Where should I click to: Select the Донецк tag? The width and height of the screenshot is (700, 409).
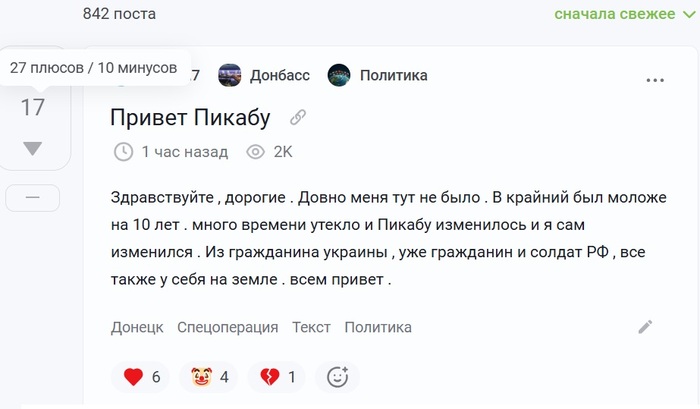(137, 327)
